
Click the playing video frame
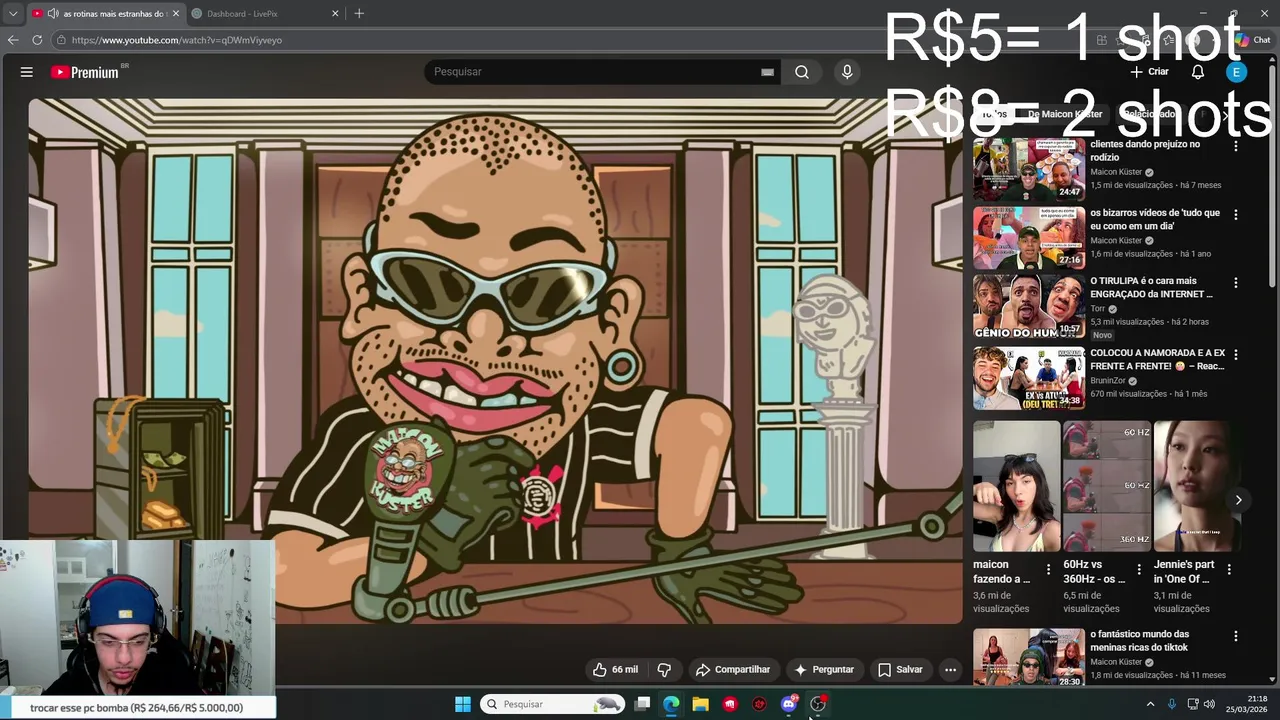point(495,361)
